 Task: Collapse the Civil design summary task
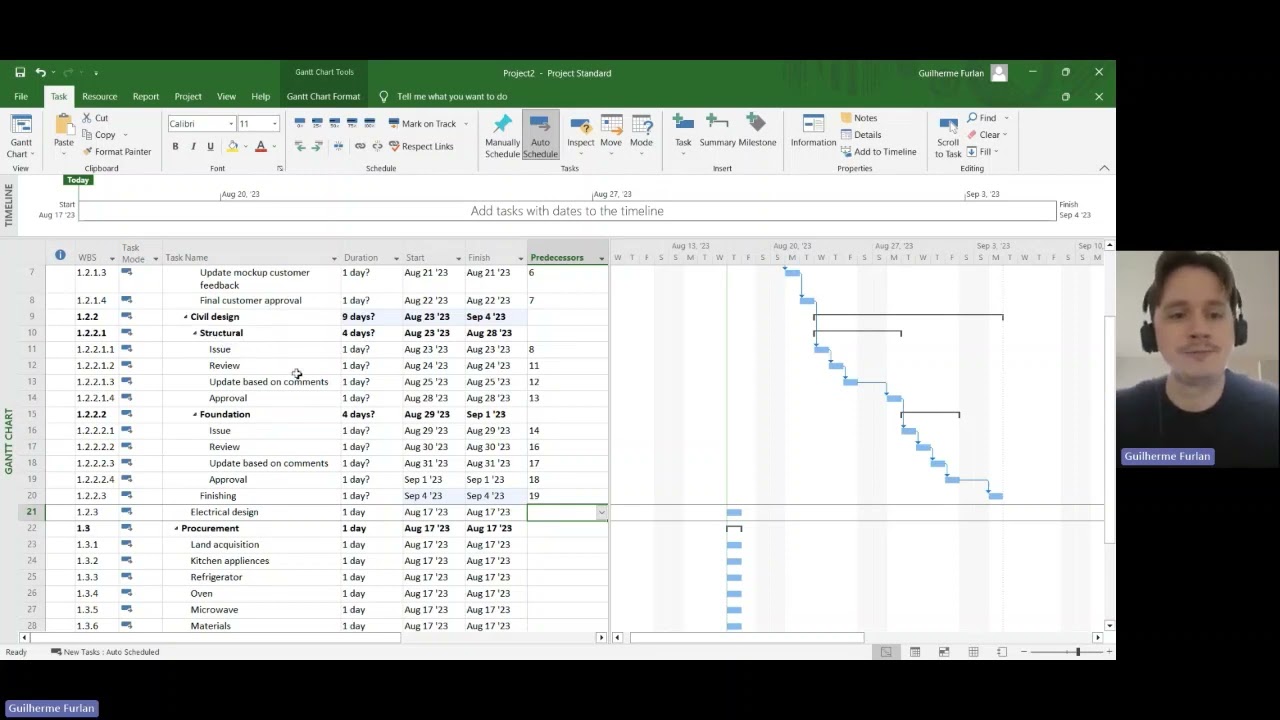coord(185,317)
